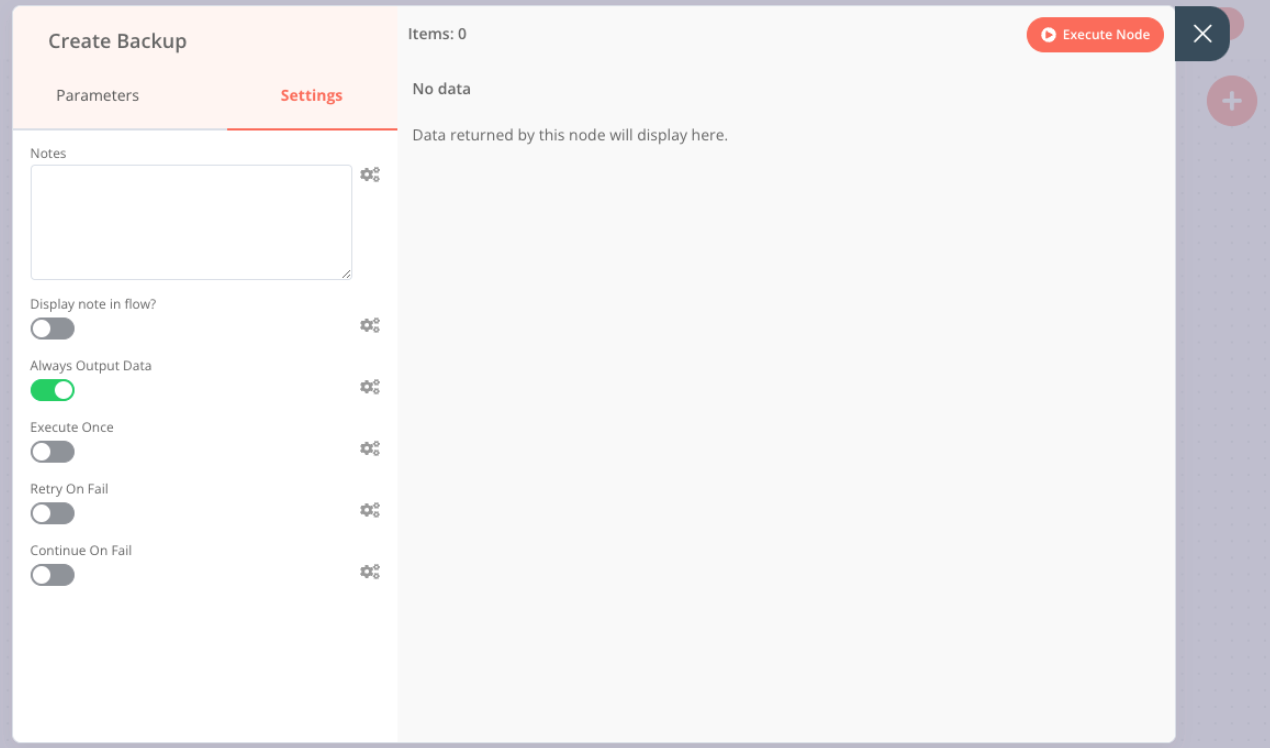Click the plus icon on the canvas edge
Image resolution: width=1270 pixels, height=748 pixels.
coord(1231,101)
